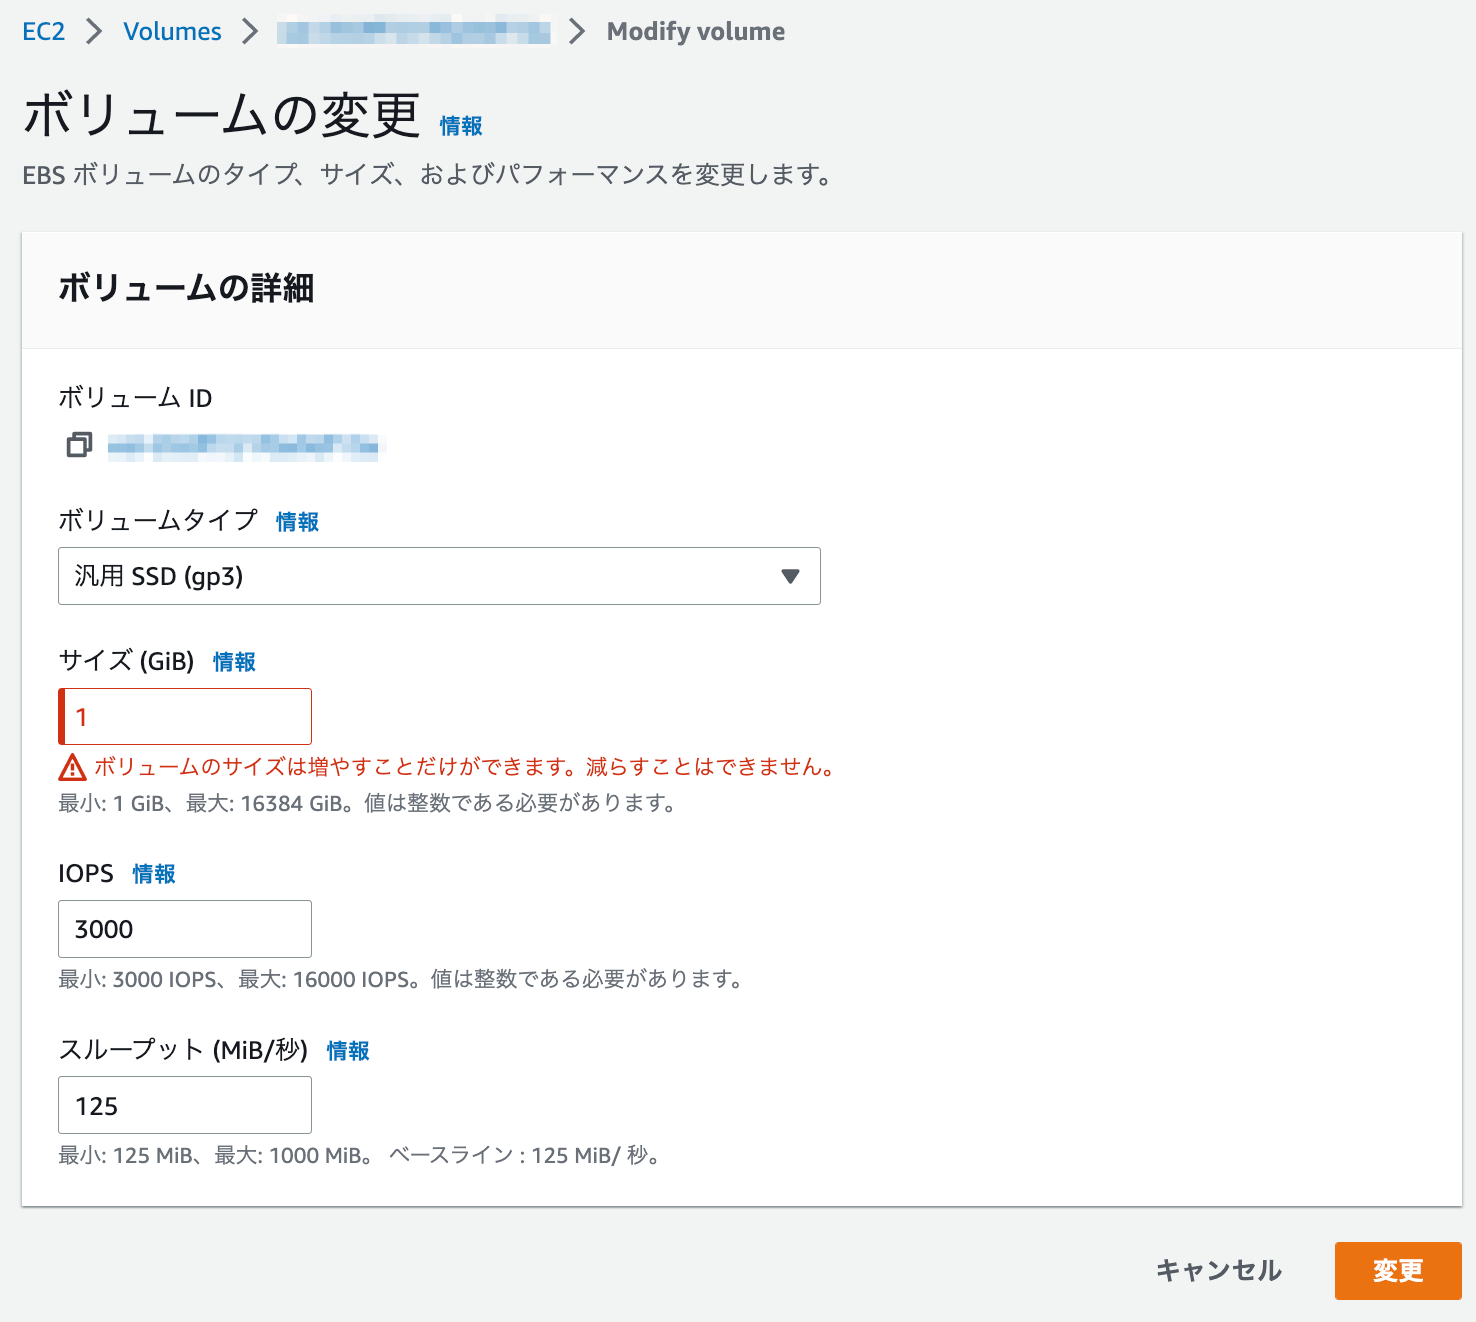Copy the volume ID using copy icon
The height and width of the screenshot is (1322, 1476).
coord(79,445)
